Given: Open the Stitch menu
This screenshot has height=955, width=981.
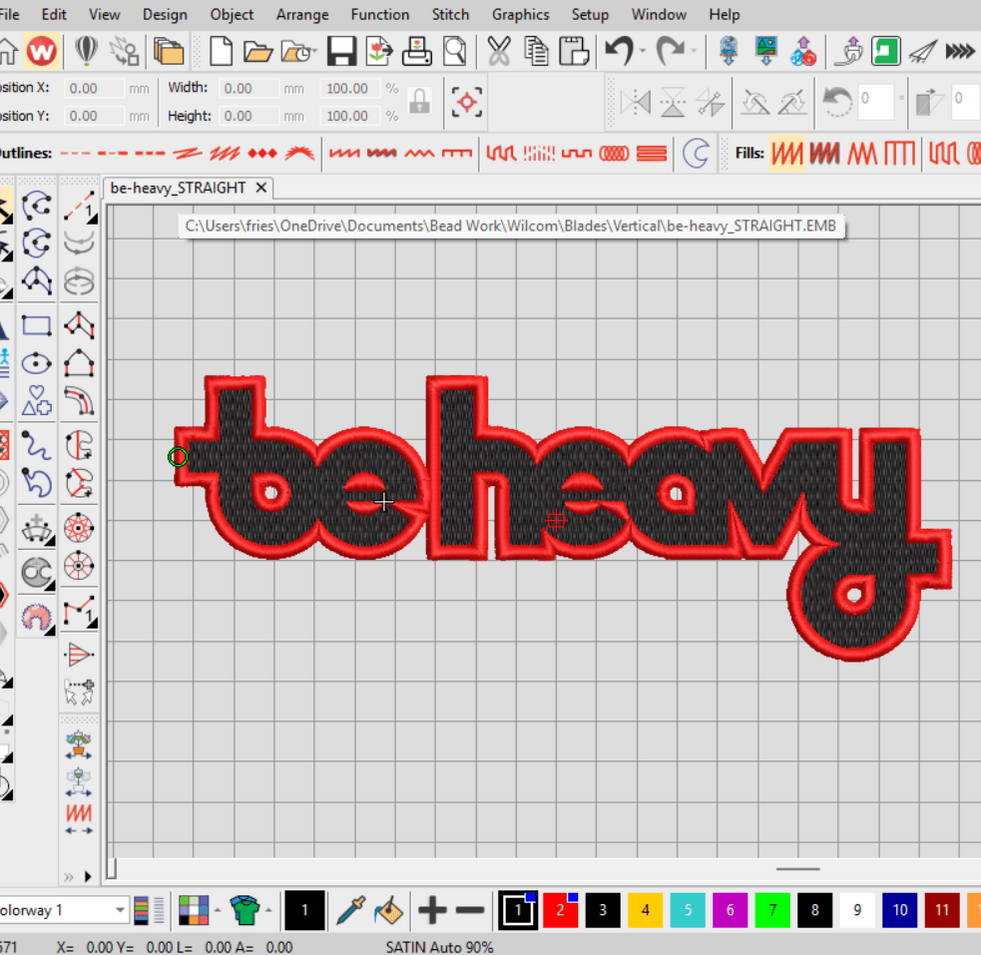Looking at the screenshot, I should click(x=450, y=14).
